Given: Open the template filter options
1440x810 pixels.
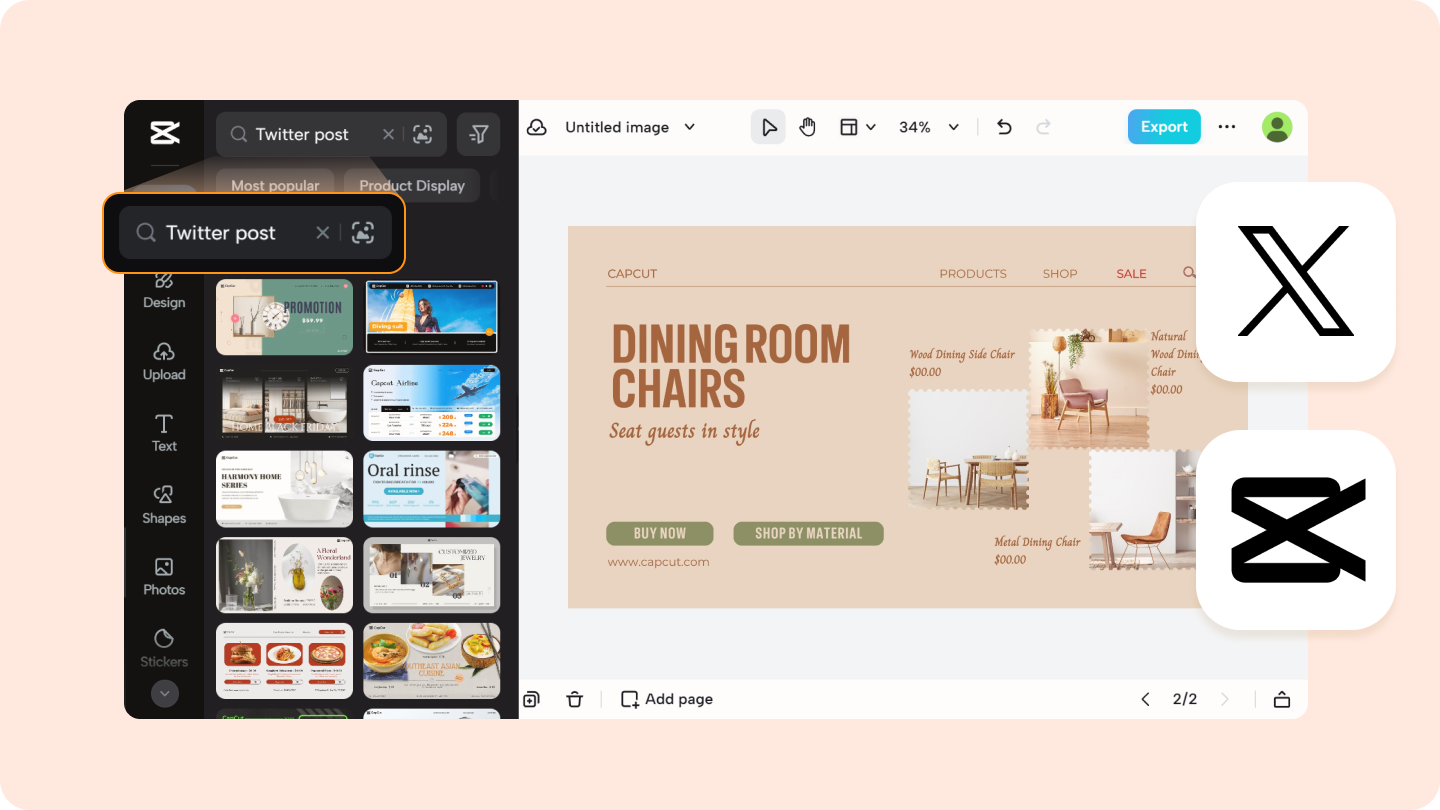Looking at the screenshot, I should tap(478, 134).
